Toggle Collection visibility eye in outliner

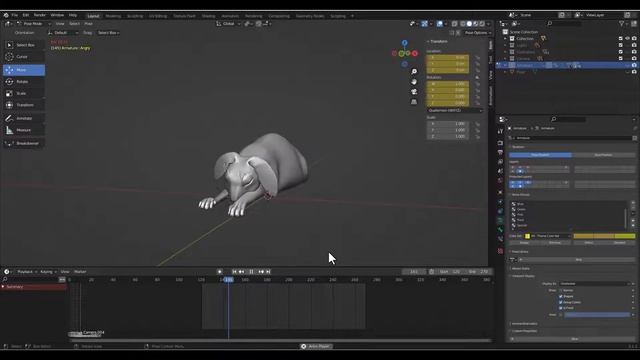pos(627,38)
